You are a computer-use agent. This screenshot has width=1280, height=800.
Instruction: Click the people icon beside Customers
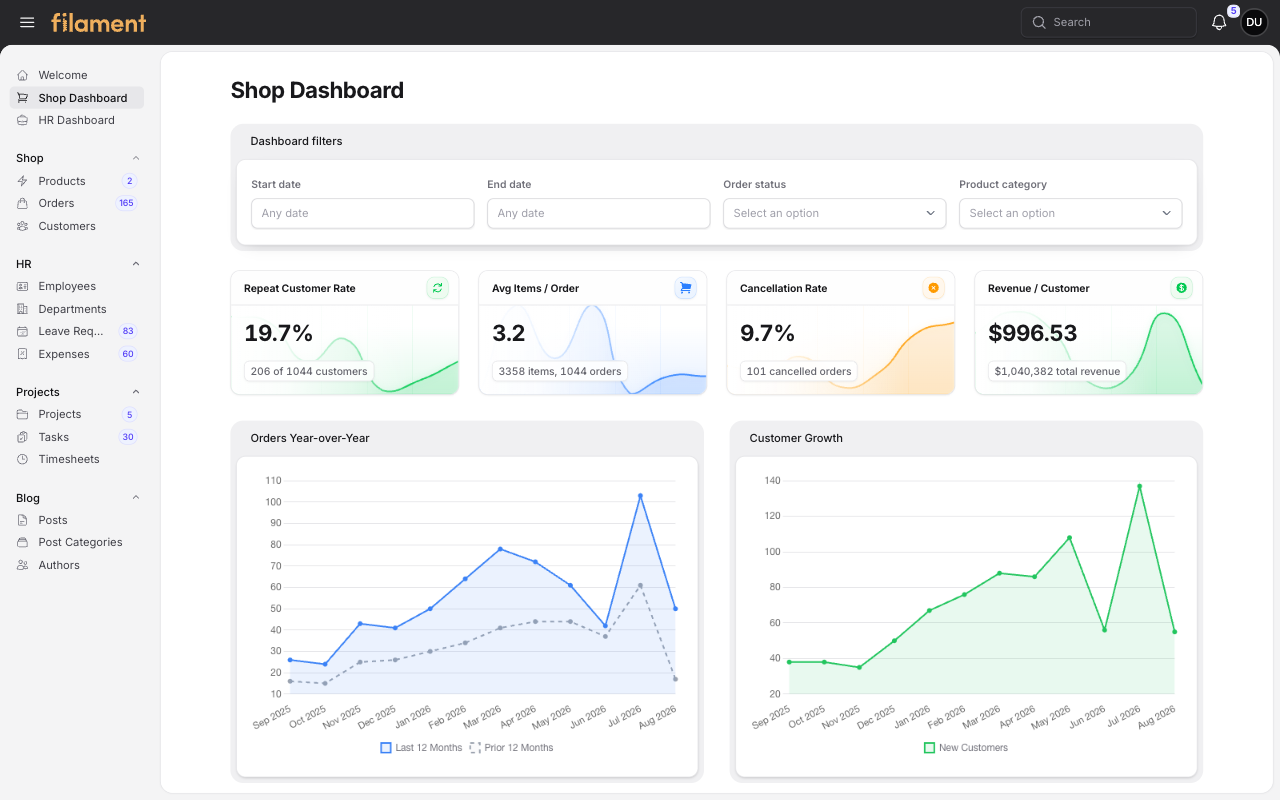coord(23,226)
